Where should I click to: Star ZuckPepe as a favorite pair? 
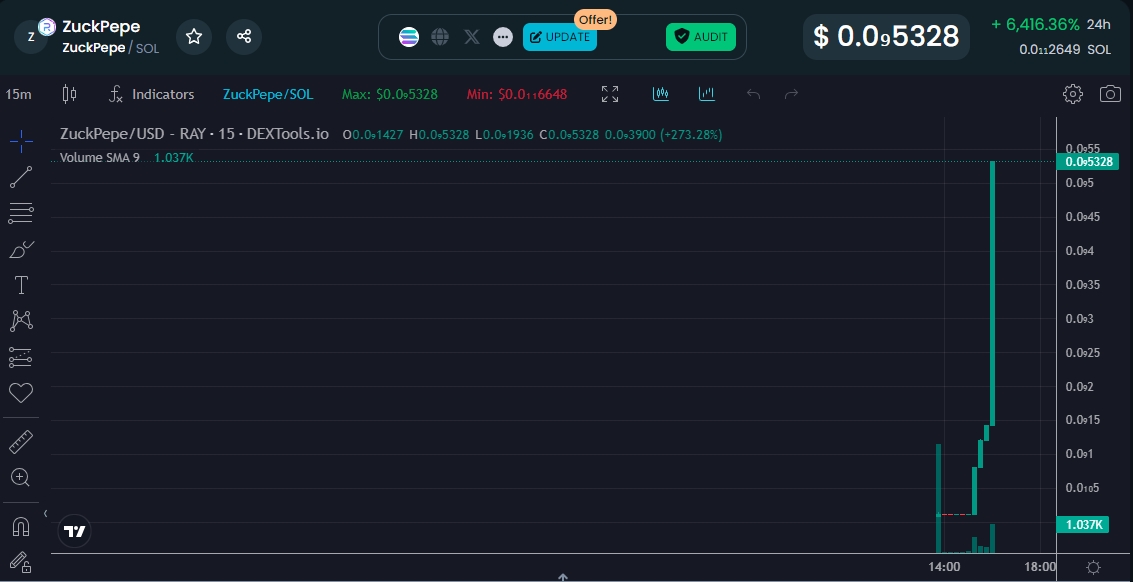point(194,36)
